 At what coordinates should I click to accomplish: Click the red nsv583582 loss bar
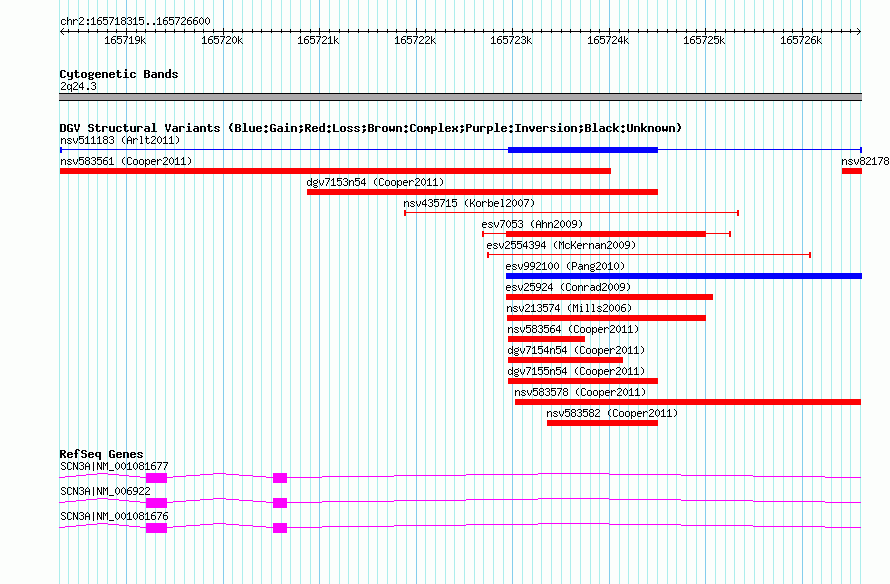click(602, 423)
